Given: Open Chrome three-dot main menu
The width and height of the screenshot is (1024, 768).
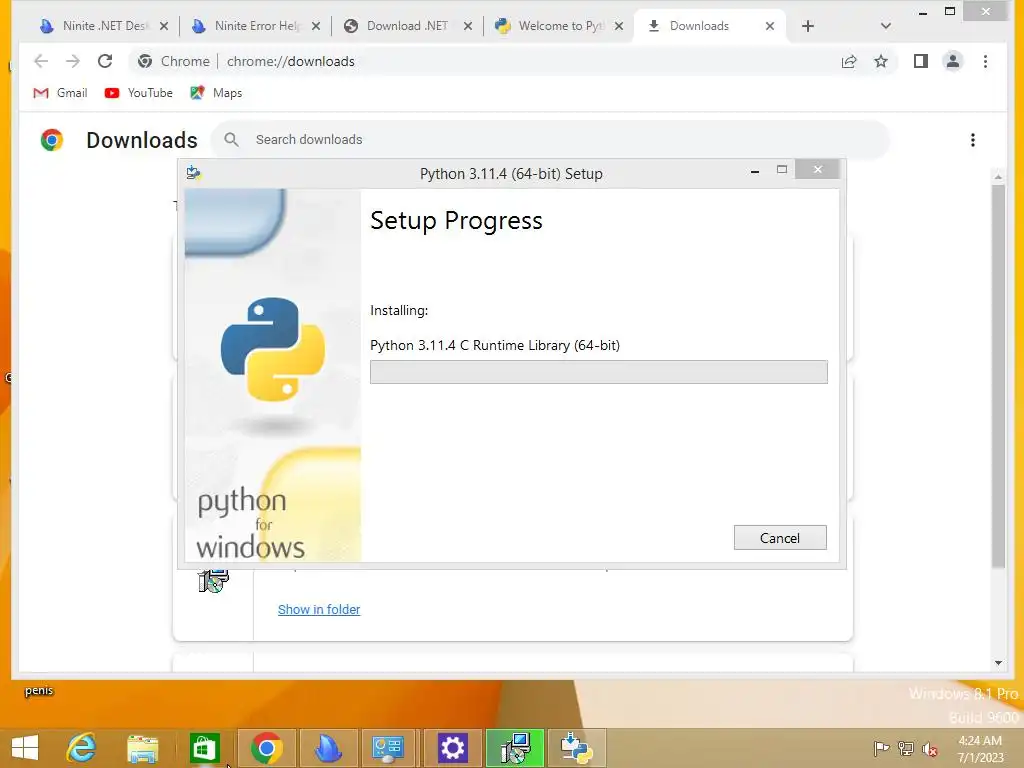Looking at the screenshot, I should tap(985, 61).
